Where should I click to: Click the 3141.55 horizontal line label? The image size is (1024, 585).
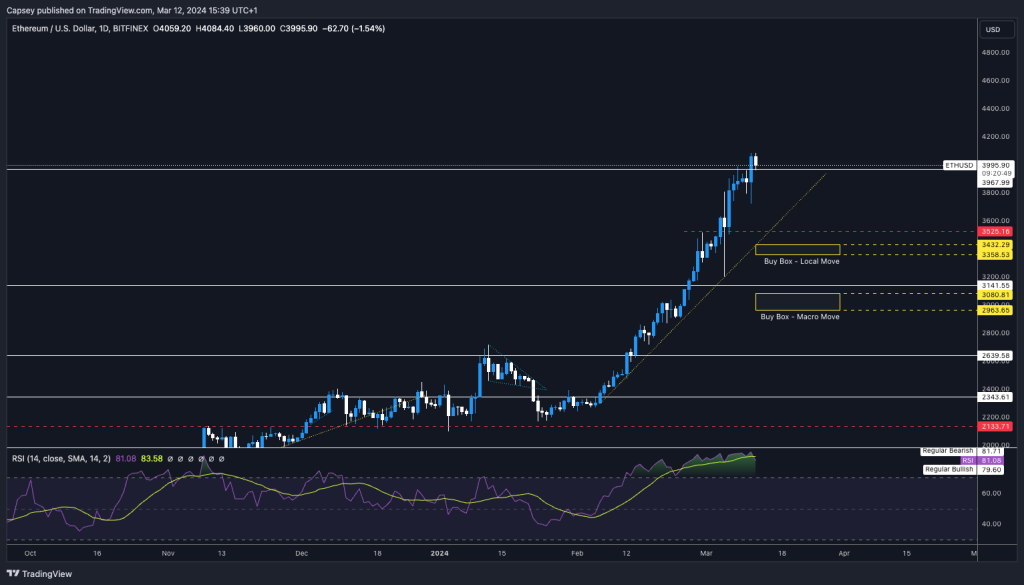pos(995,285)
